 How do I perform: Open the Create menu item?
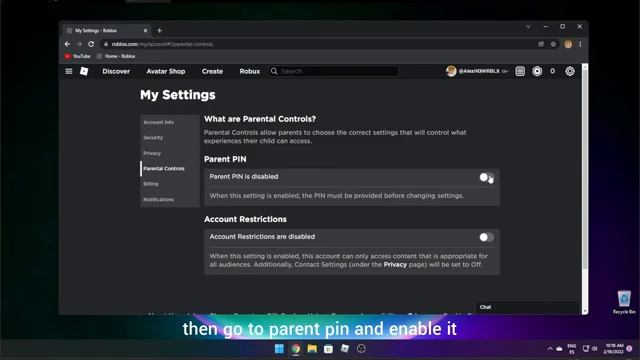pyautogui.click(x=212, y=71)
